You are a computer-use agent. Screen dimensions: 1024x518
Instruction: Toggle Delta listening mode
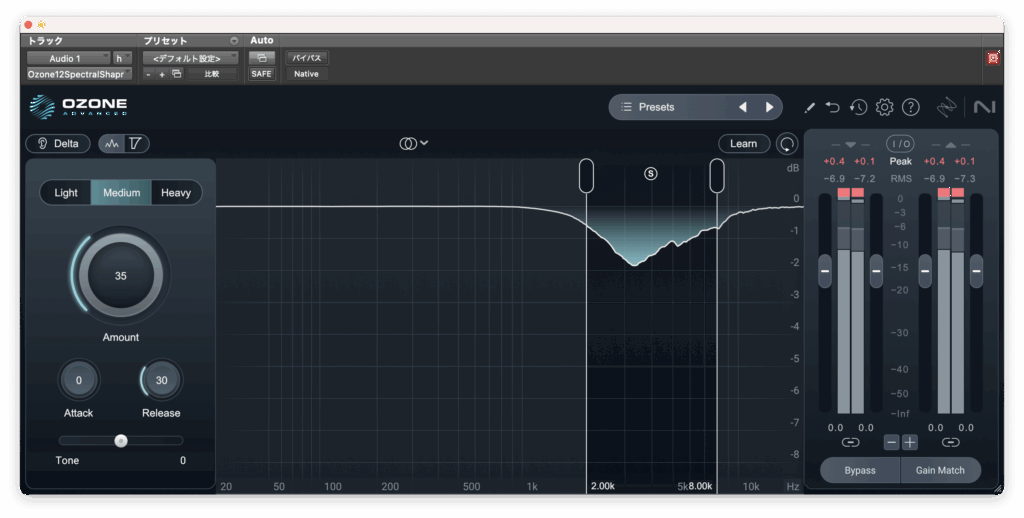click(58, 144)
